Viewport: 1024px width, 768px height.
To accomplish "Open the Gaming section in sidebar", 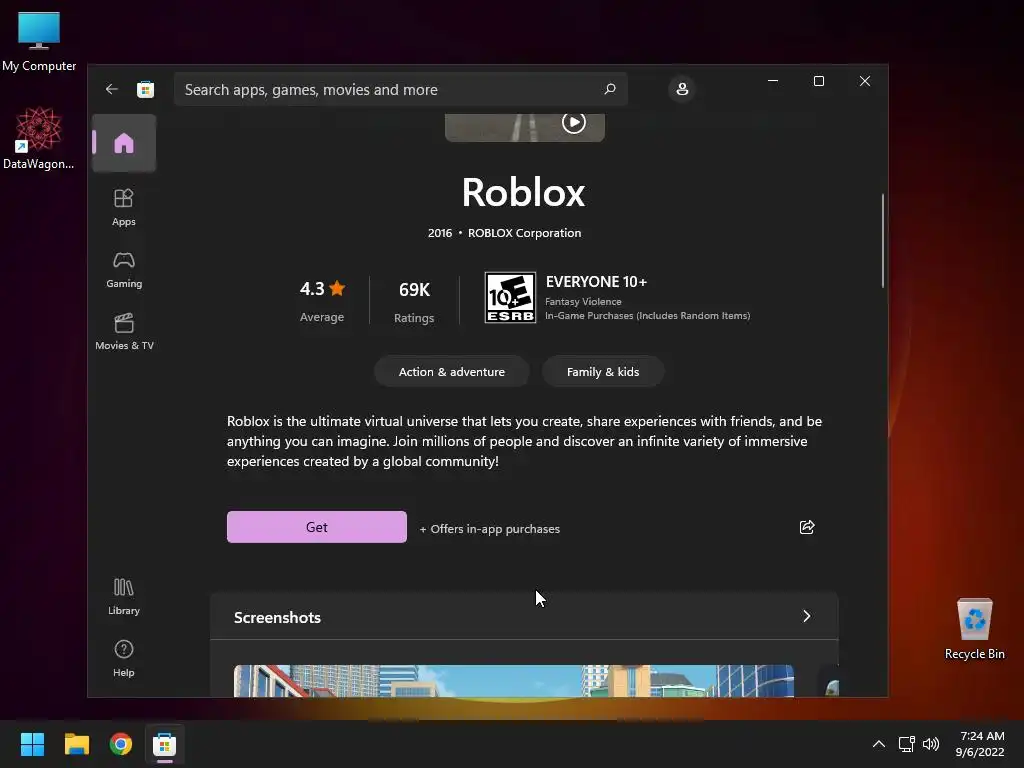I will coord(124,270).
